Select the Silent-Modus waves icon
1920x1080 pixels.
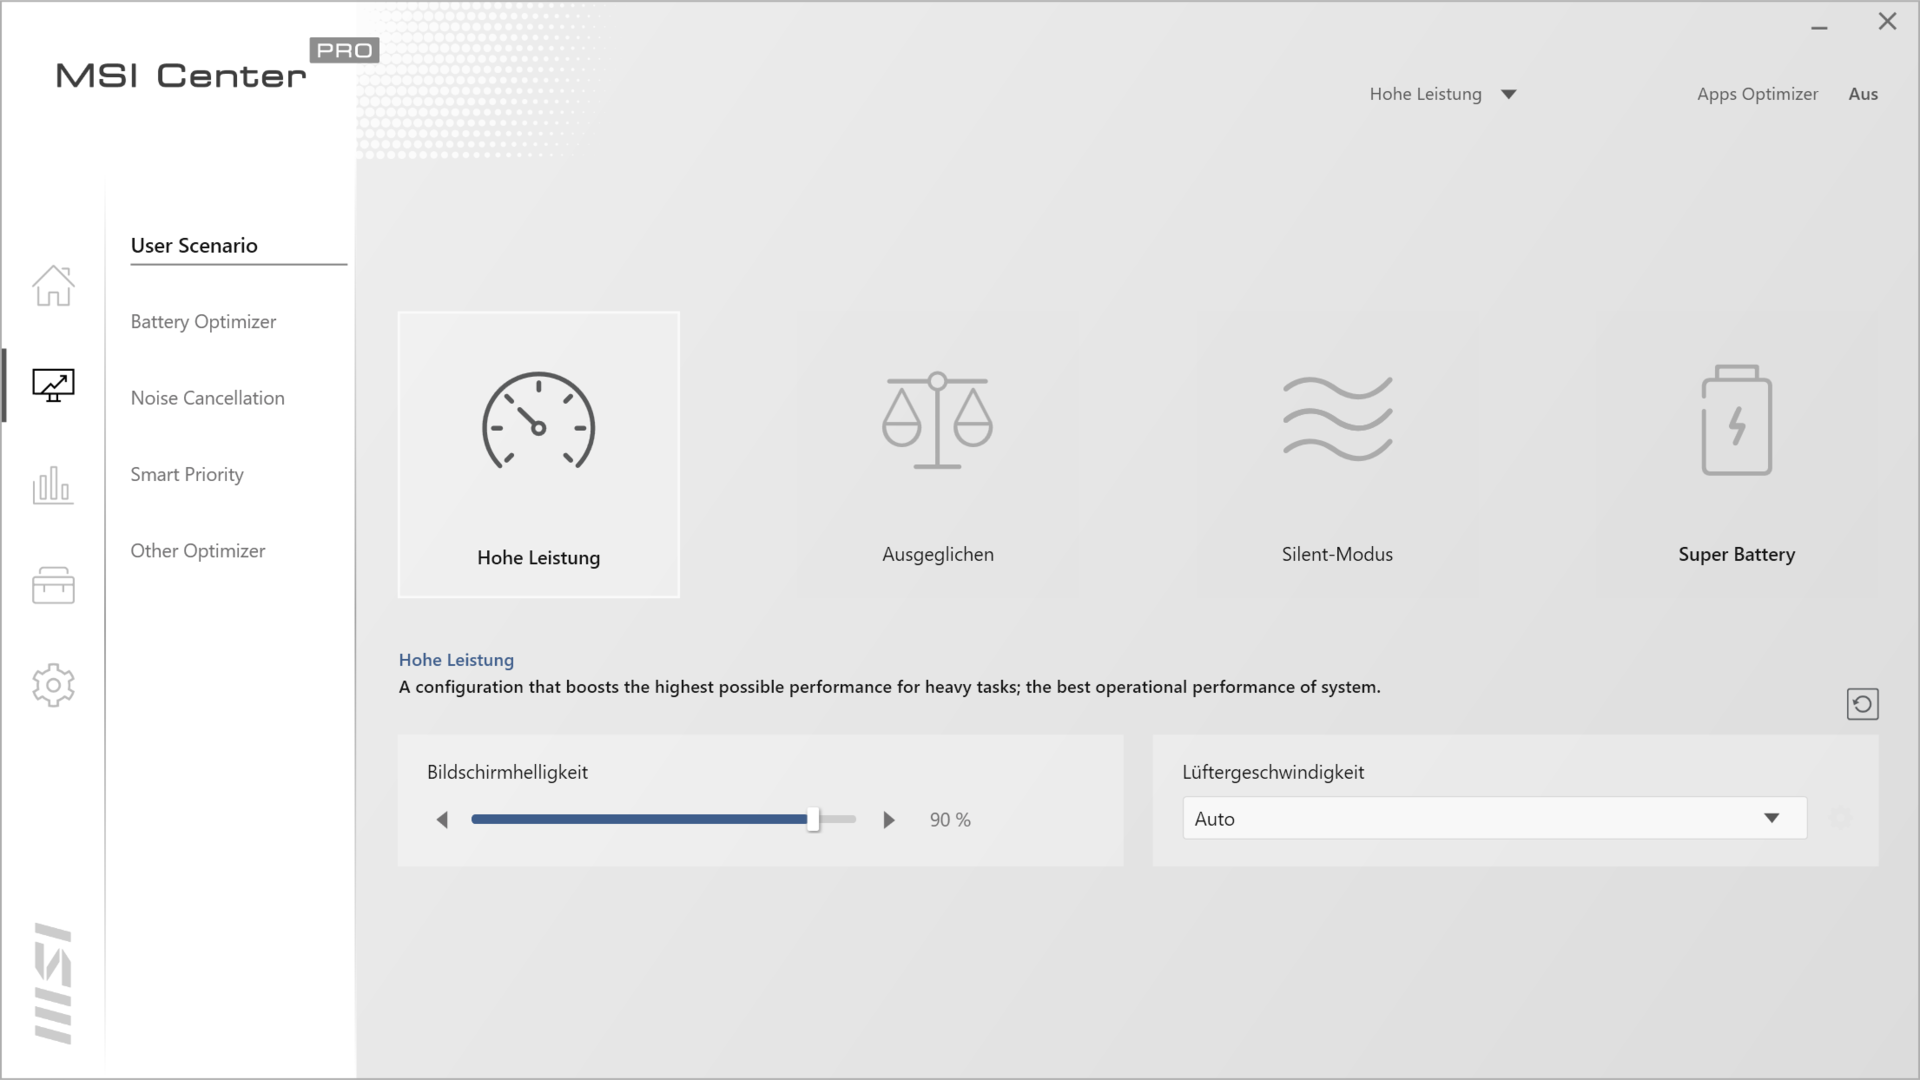click(1337, 420)
